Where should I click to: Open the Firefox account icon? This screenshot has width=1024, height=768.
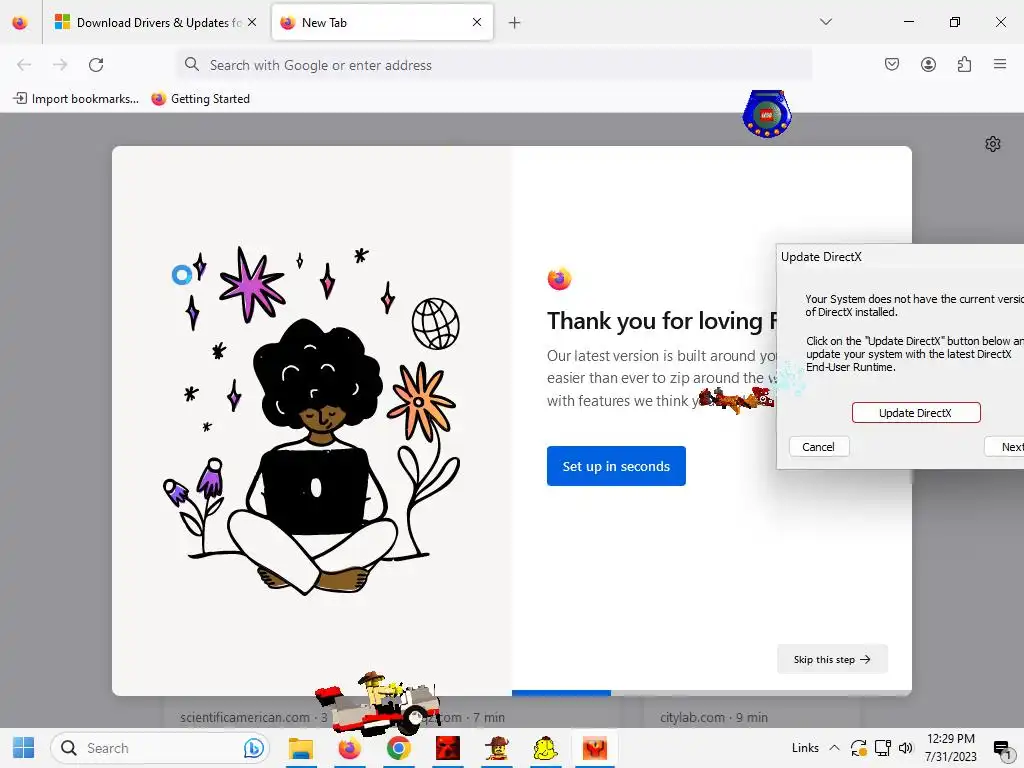point(928,64)
